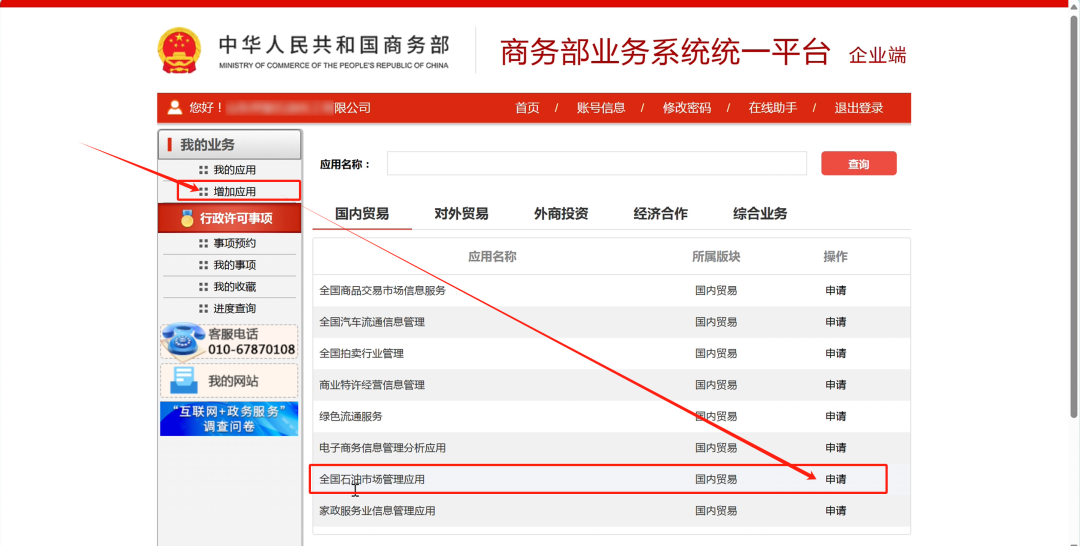
Task: Select 增加应用 in the sidebar
Action: (x=234, y=191)
